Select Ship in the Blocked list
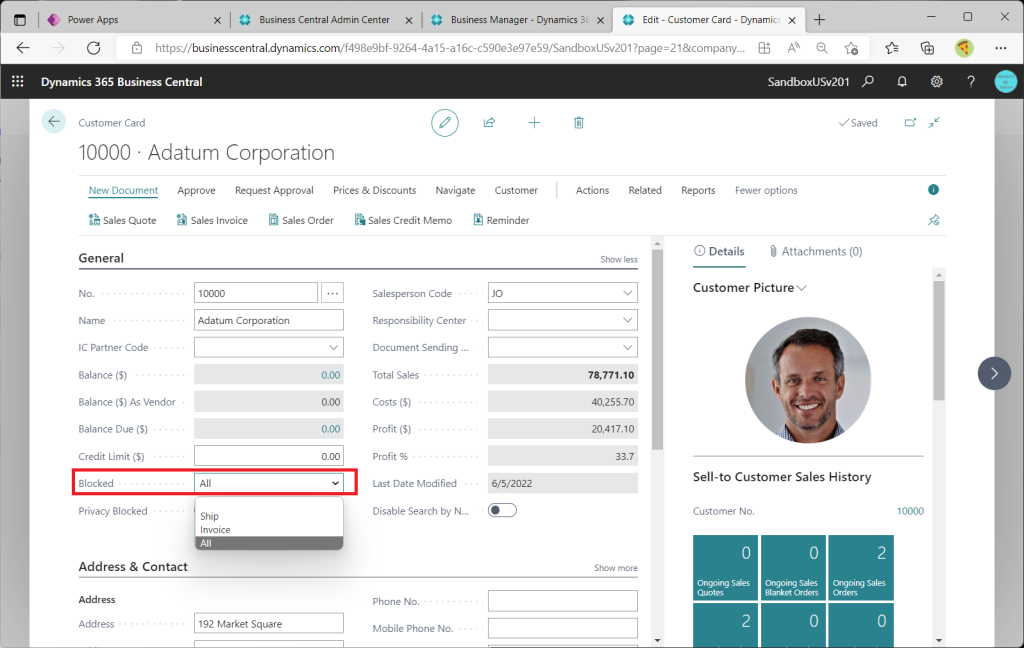1024x648 pixels. pos(268,516)
